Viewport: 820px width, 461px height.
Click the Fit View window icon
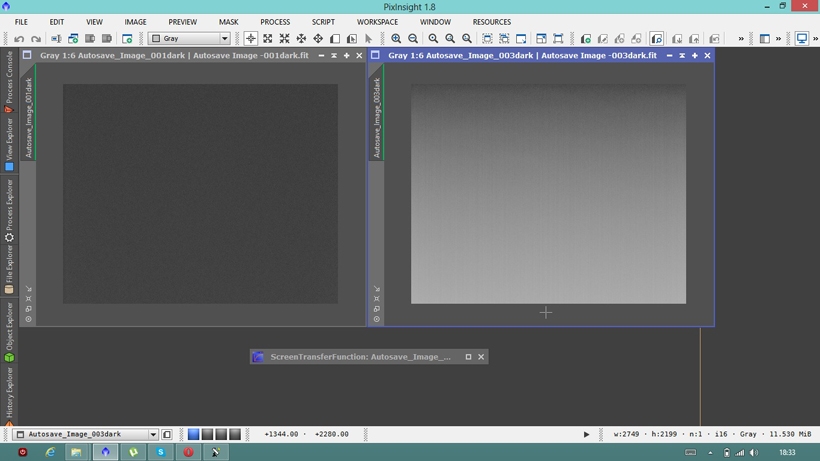(541, 39)
